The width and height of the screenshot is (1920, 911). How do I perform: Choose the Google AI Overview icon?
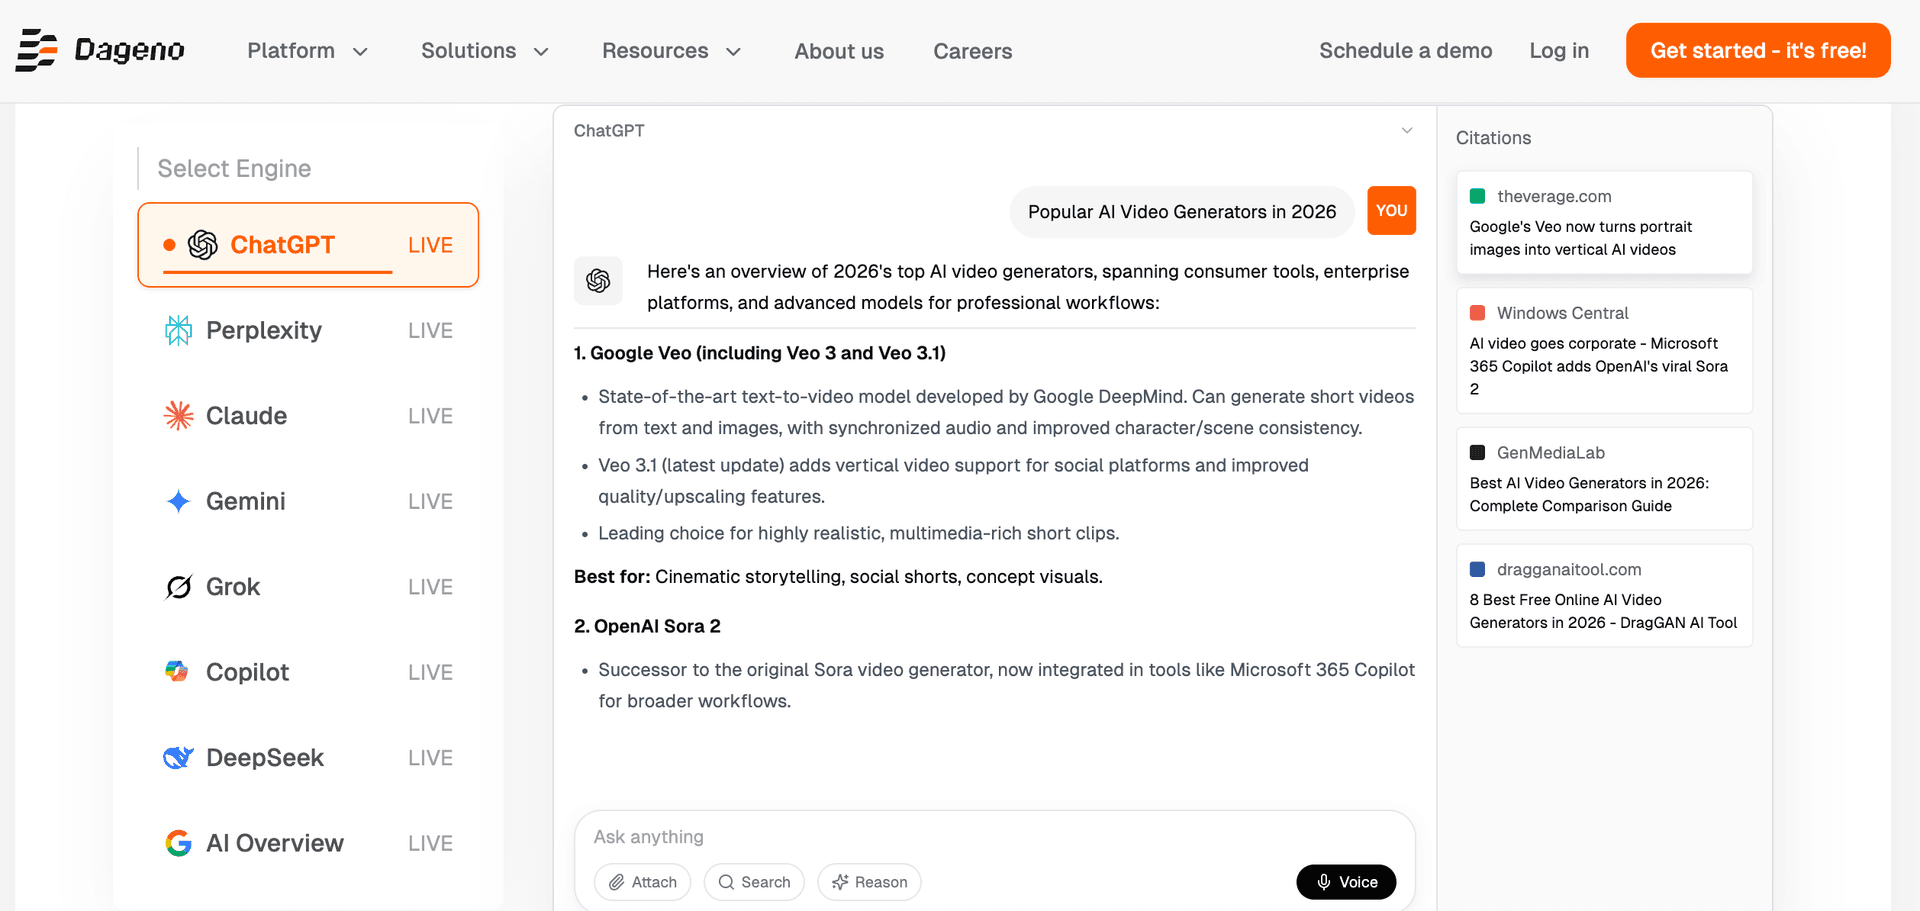(178, 843)
